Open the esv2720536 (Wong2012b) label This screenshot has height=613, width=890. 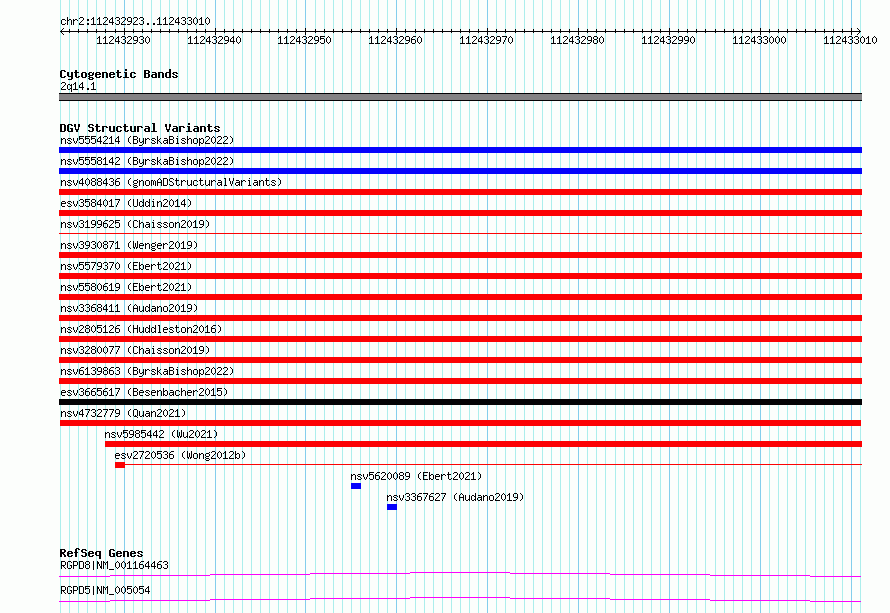pyautogui.click(x=180, y=455)
